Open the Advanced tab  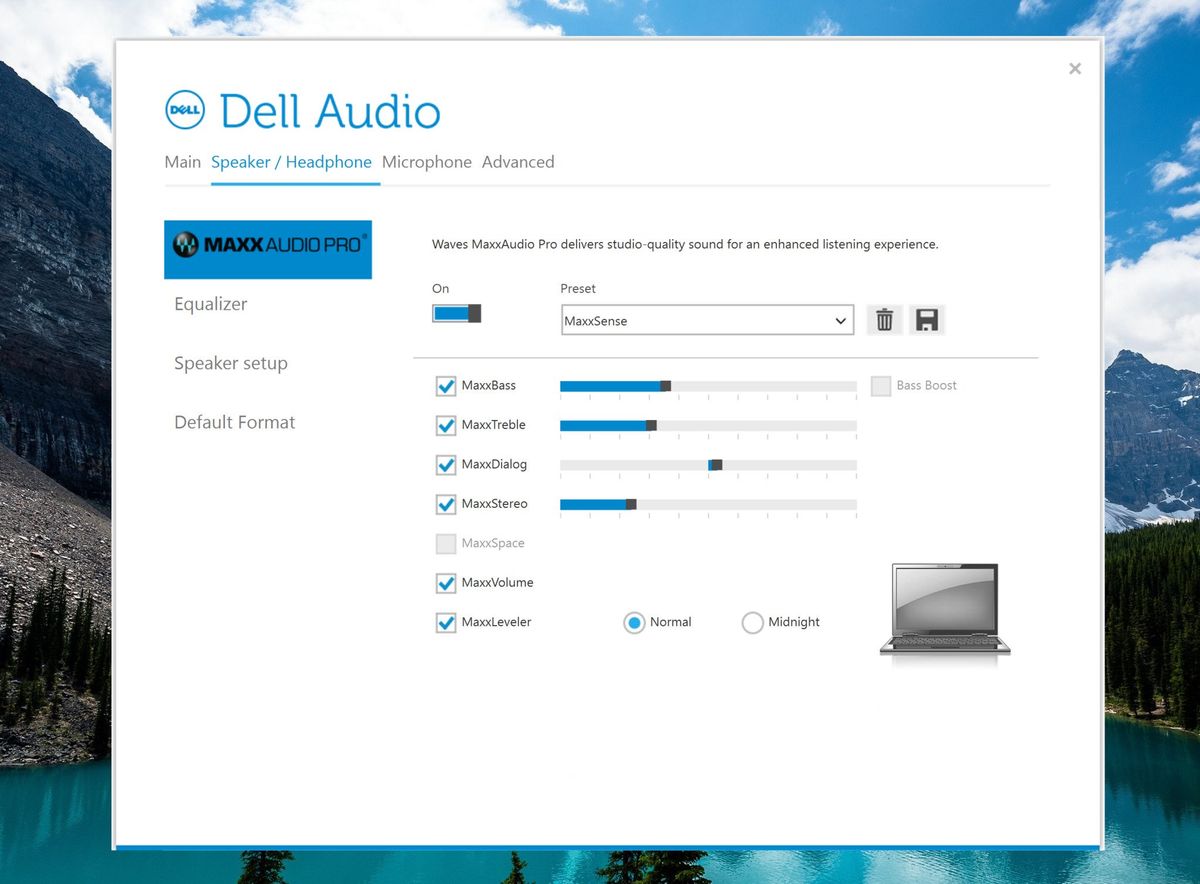(518, 162)
